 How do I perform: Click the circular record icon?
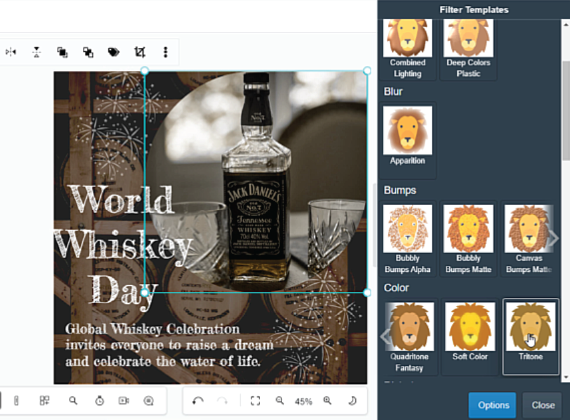coord(149,401)
